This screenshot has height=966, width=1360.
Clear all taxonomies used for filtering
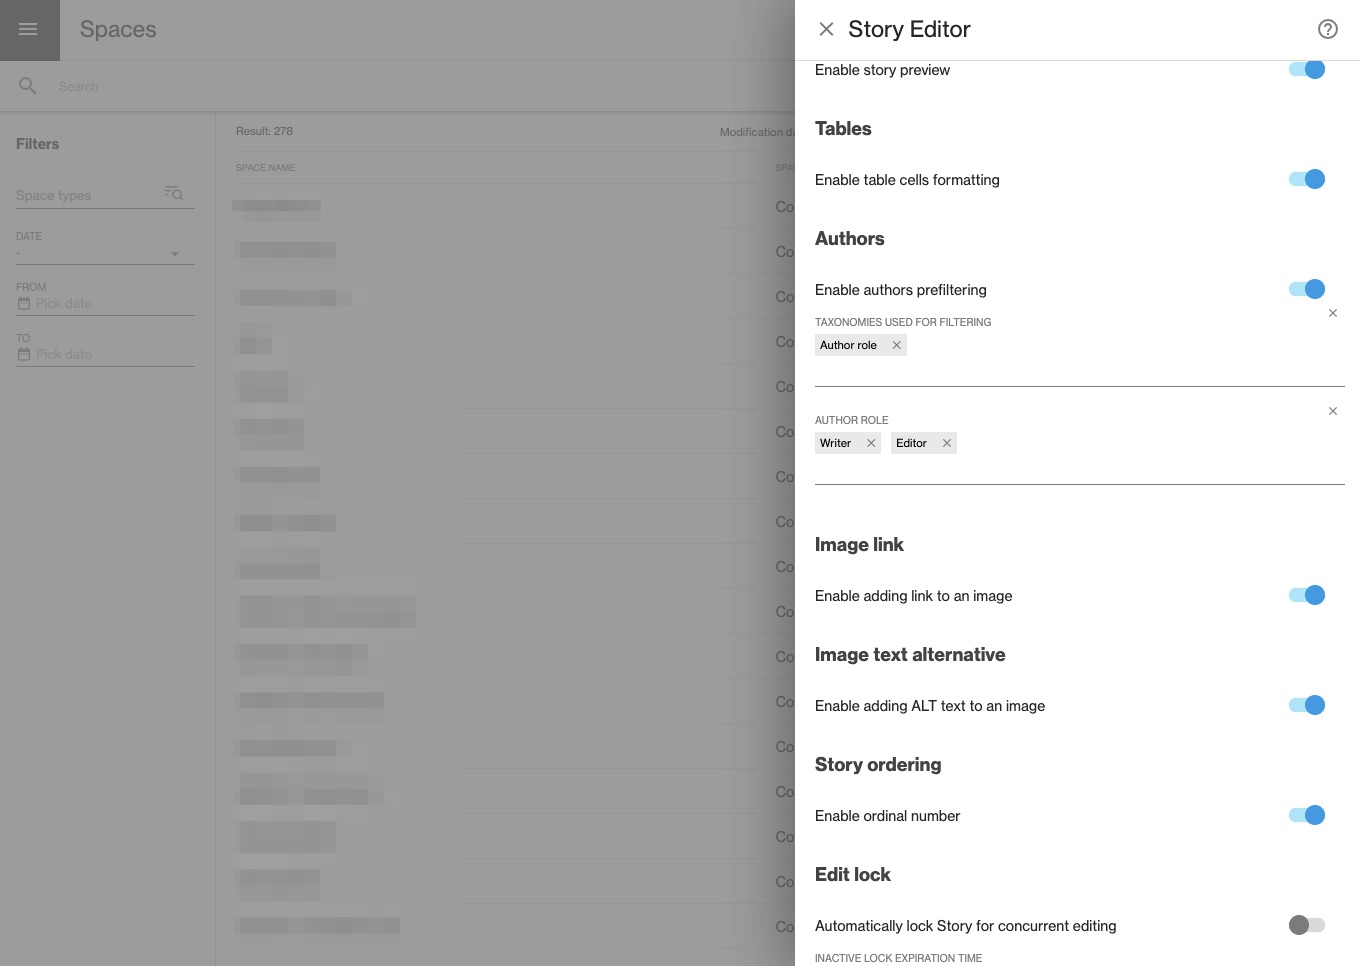1333,313
